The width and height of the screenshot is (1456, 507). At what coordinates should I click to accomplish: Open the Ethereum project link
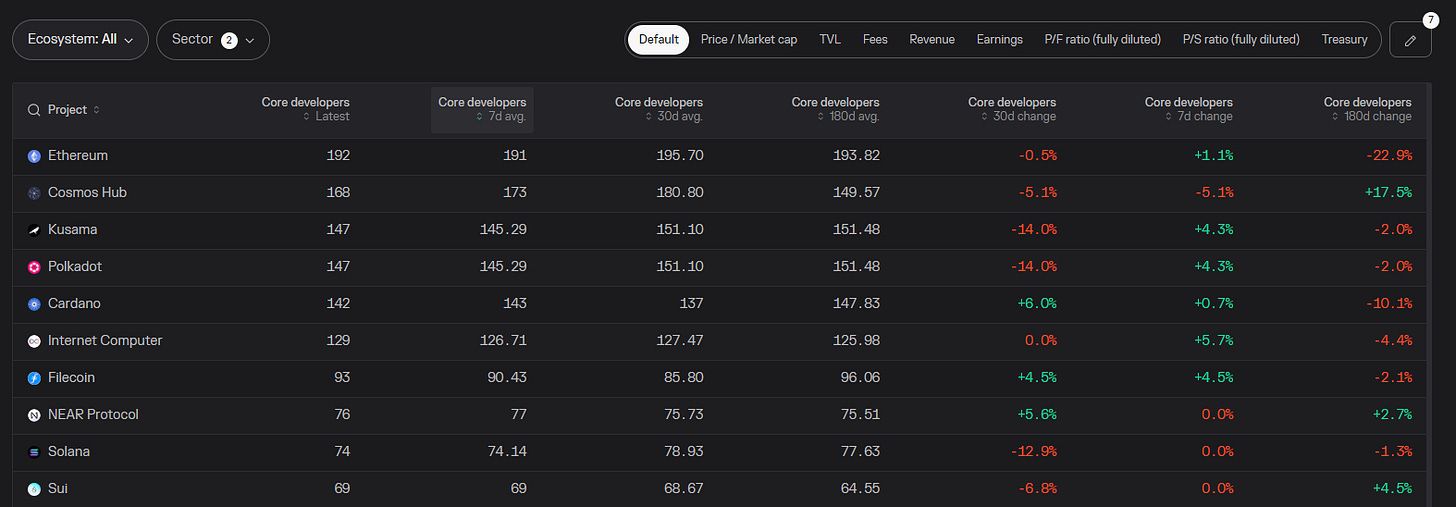coord(78,156)
